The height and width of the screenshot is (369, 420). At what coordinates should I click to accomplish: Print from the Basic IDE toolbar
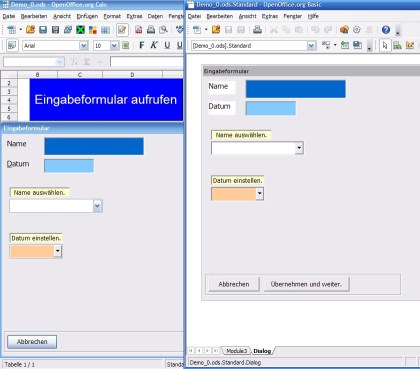point(257,30)
